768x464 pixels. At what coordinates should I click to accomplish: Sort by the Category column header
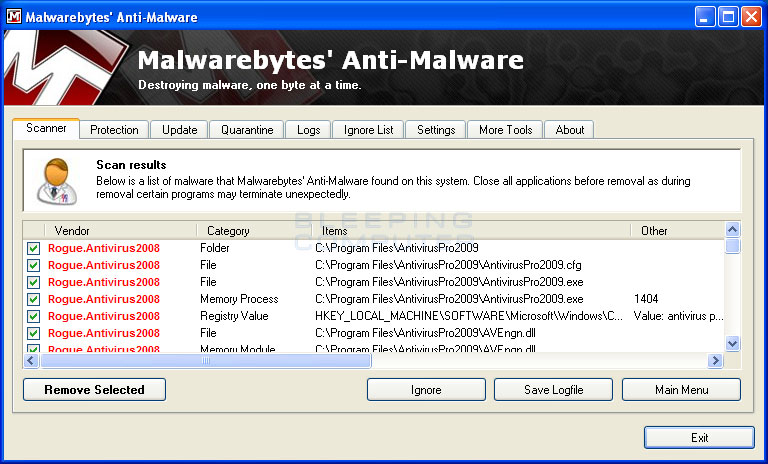(x=254, y=231)
